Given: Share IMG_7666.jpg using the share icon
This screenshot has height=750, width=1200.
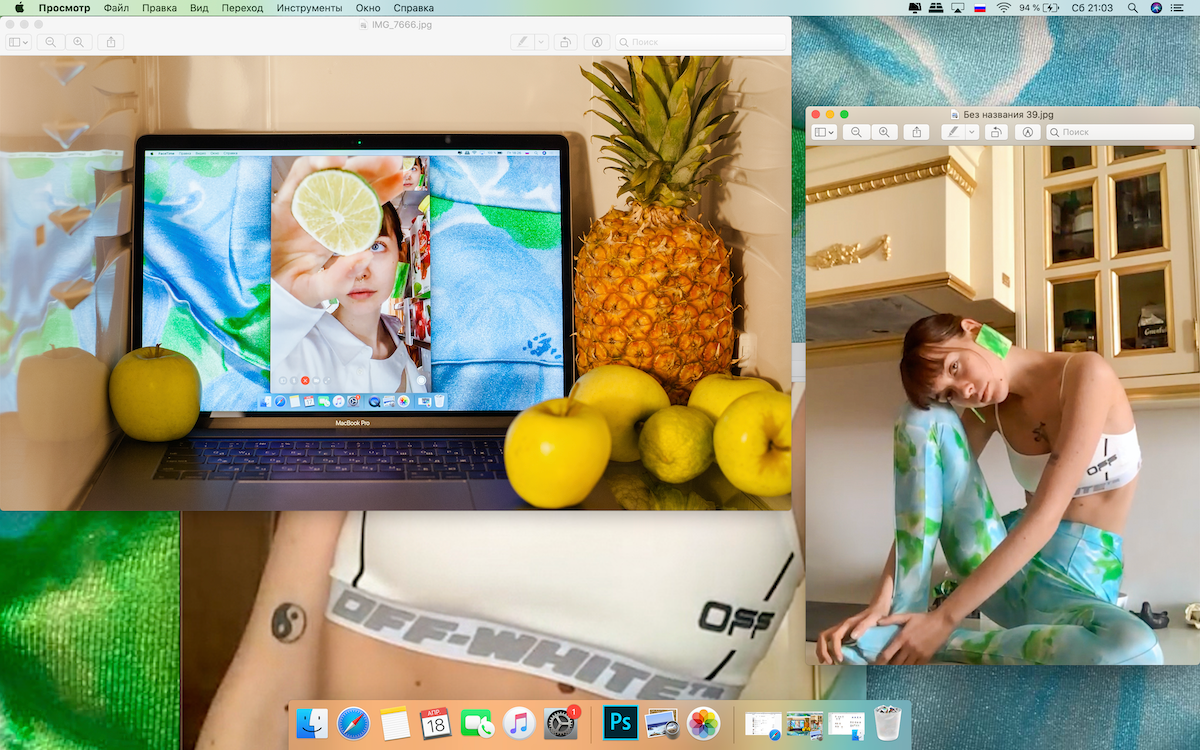Looking at the screenshot, I should 111,42.
